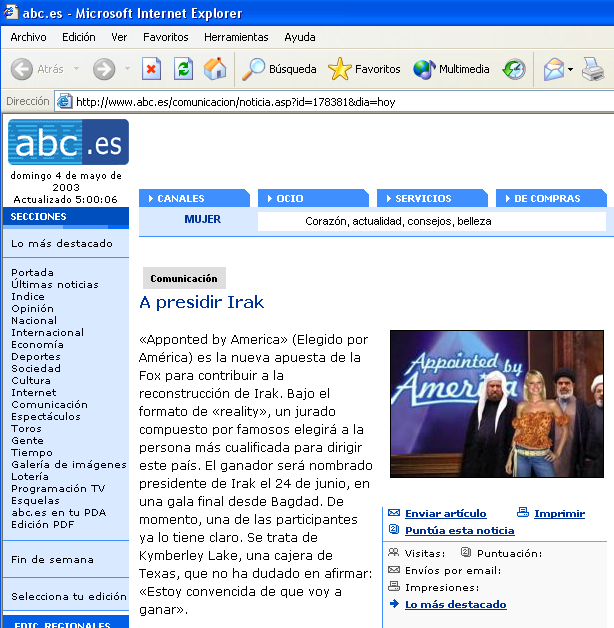The image size is (614, 628).
Task: Open the forward button history dropdown arrow
Action: [x=127, y=69]
